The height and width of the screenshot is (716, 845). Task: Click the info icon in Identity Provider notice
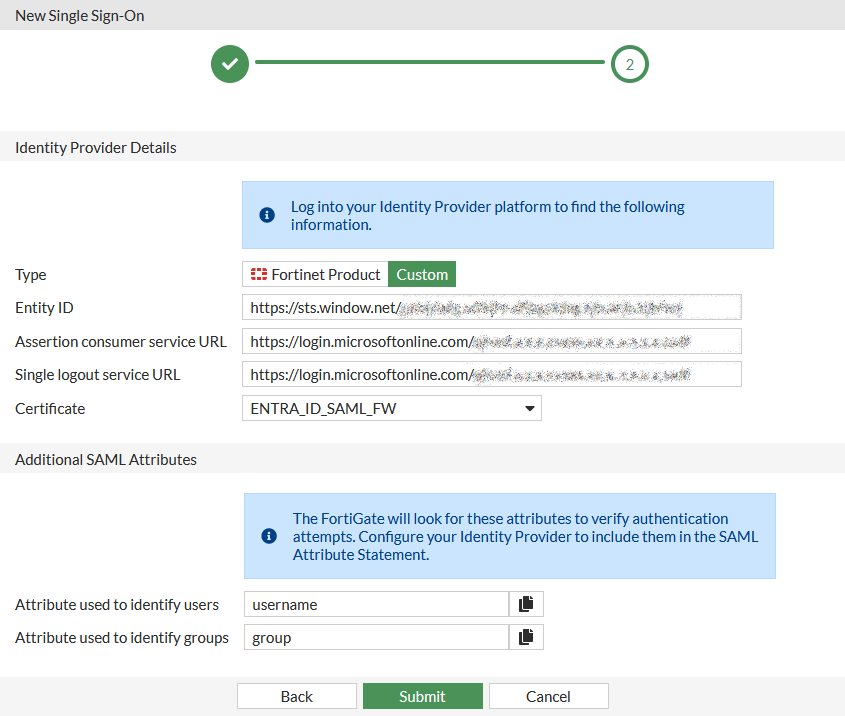click(268, 215)
